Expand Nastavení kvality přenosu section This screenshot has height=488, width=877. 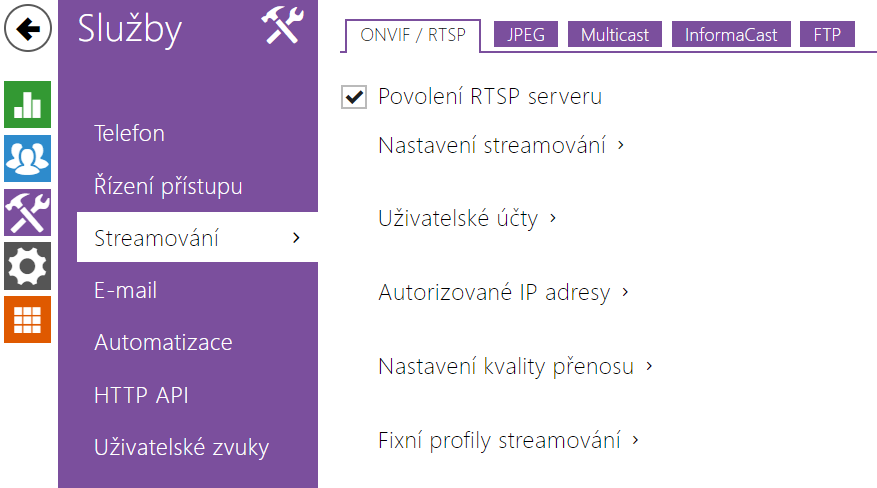[515, 367]
